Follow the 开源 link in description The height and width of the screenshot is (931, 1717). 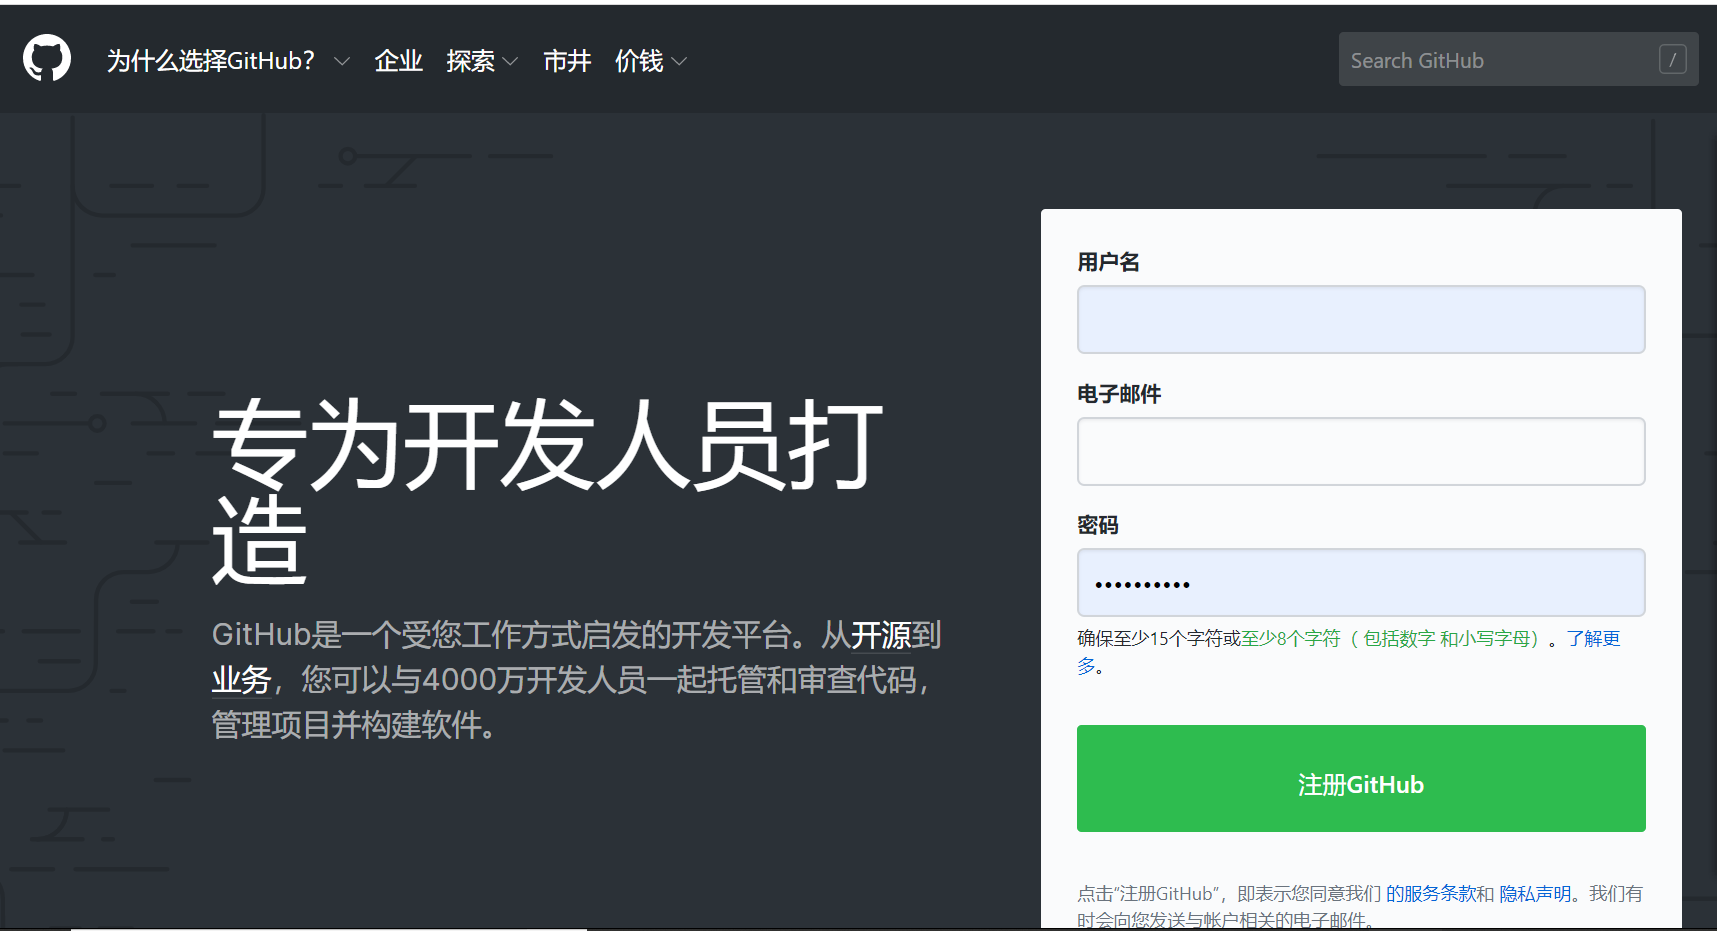(881, 635)
